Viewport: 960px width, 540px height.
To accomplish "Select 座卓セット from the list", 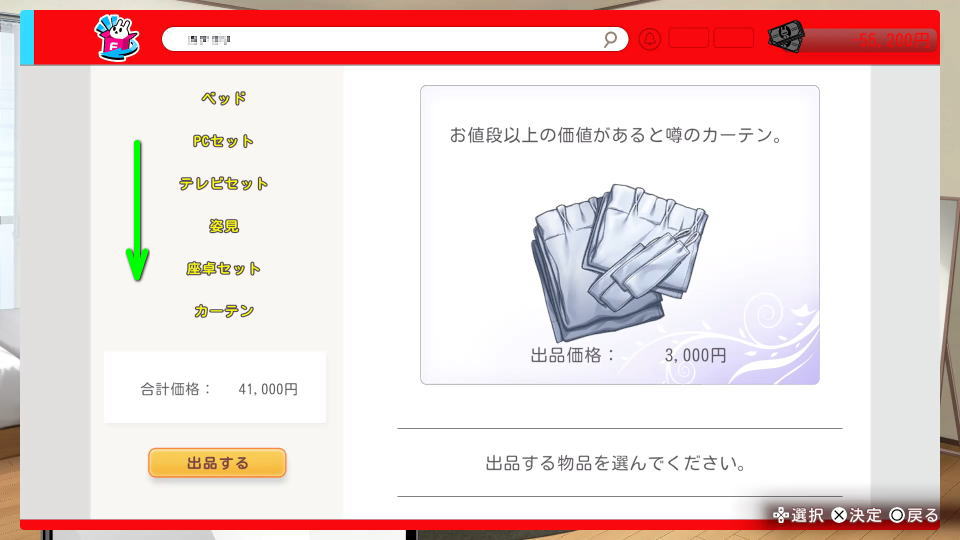I will (x=223, y=268).
